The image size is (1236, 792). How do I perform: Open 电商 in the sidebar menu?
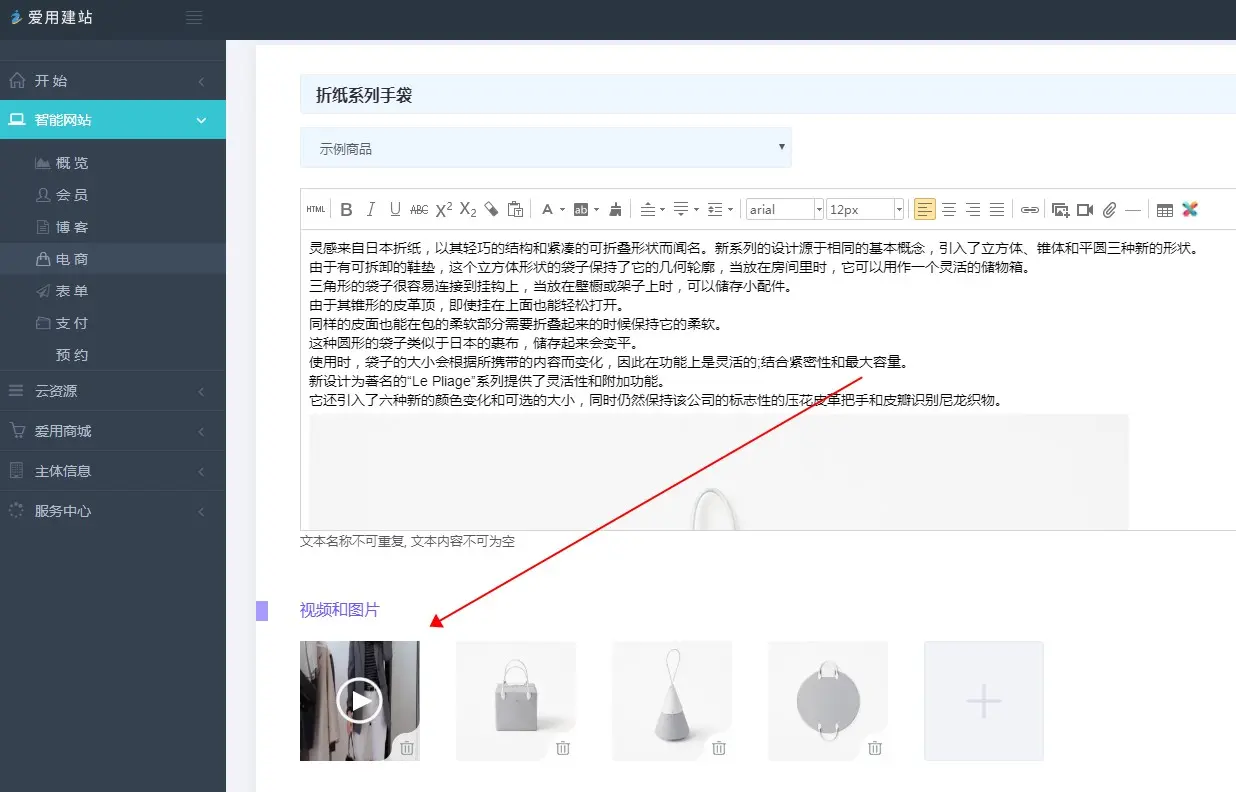(x=72, y=259)
